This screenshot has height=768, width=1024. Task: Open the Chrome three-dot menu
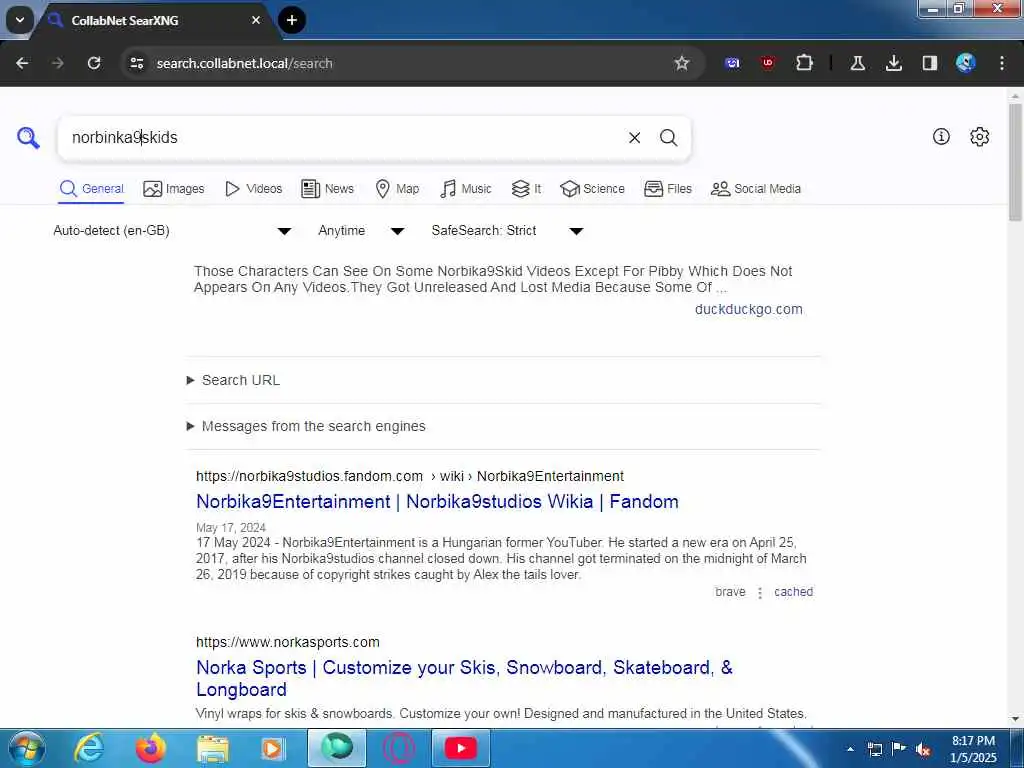point(1002,63)
